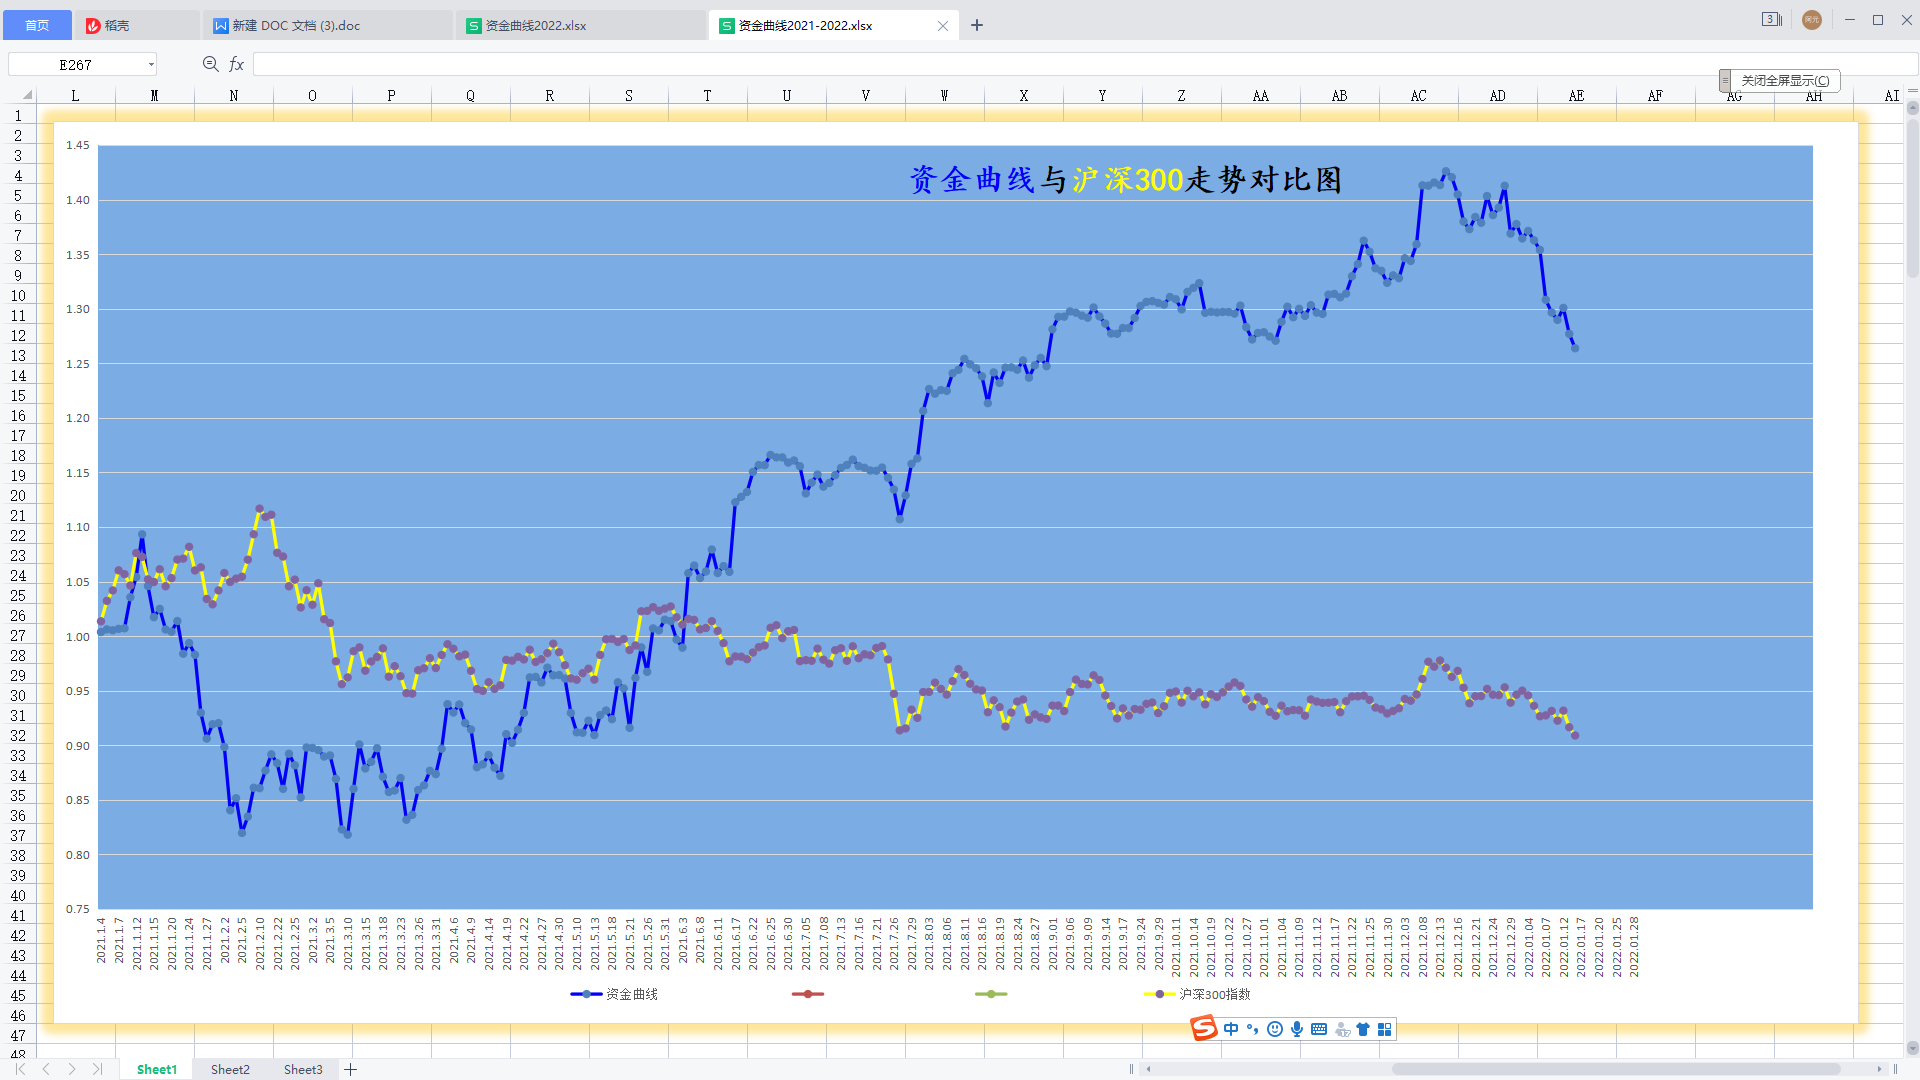This screenshot has width=1920, height=1080.
Task: Open the Sogou soft keyboard icon
Action: tap(1319, 1029)
